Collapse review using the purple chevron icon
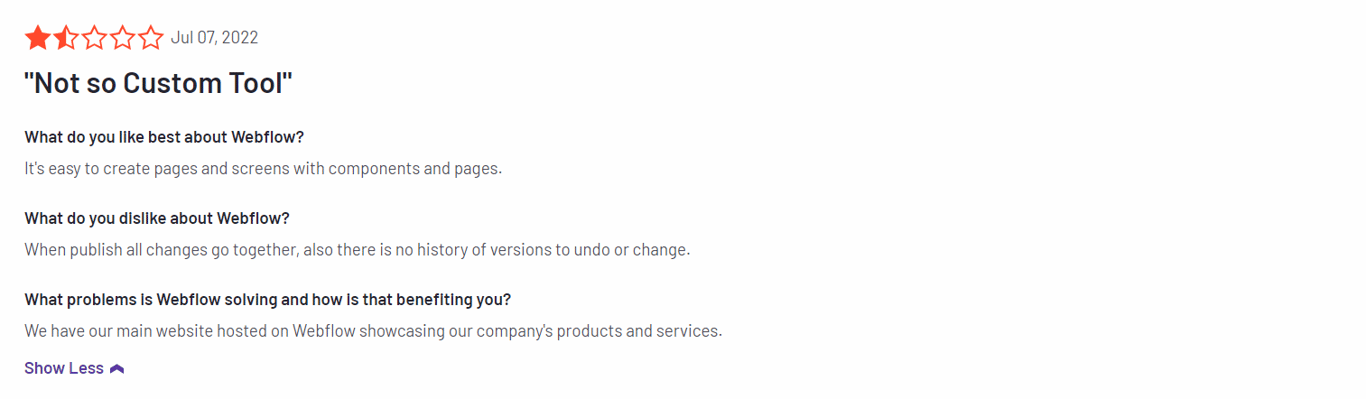This screenshot has height=399, width=1366. click(117, 369)
